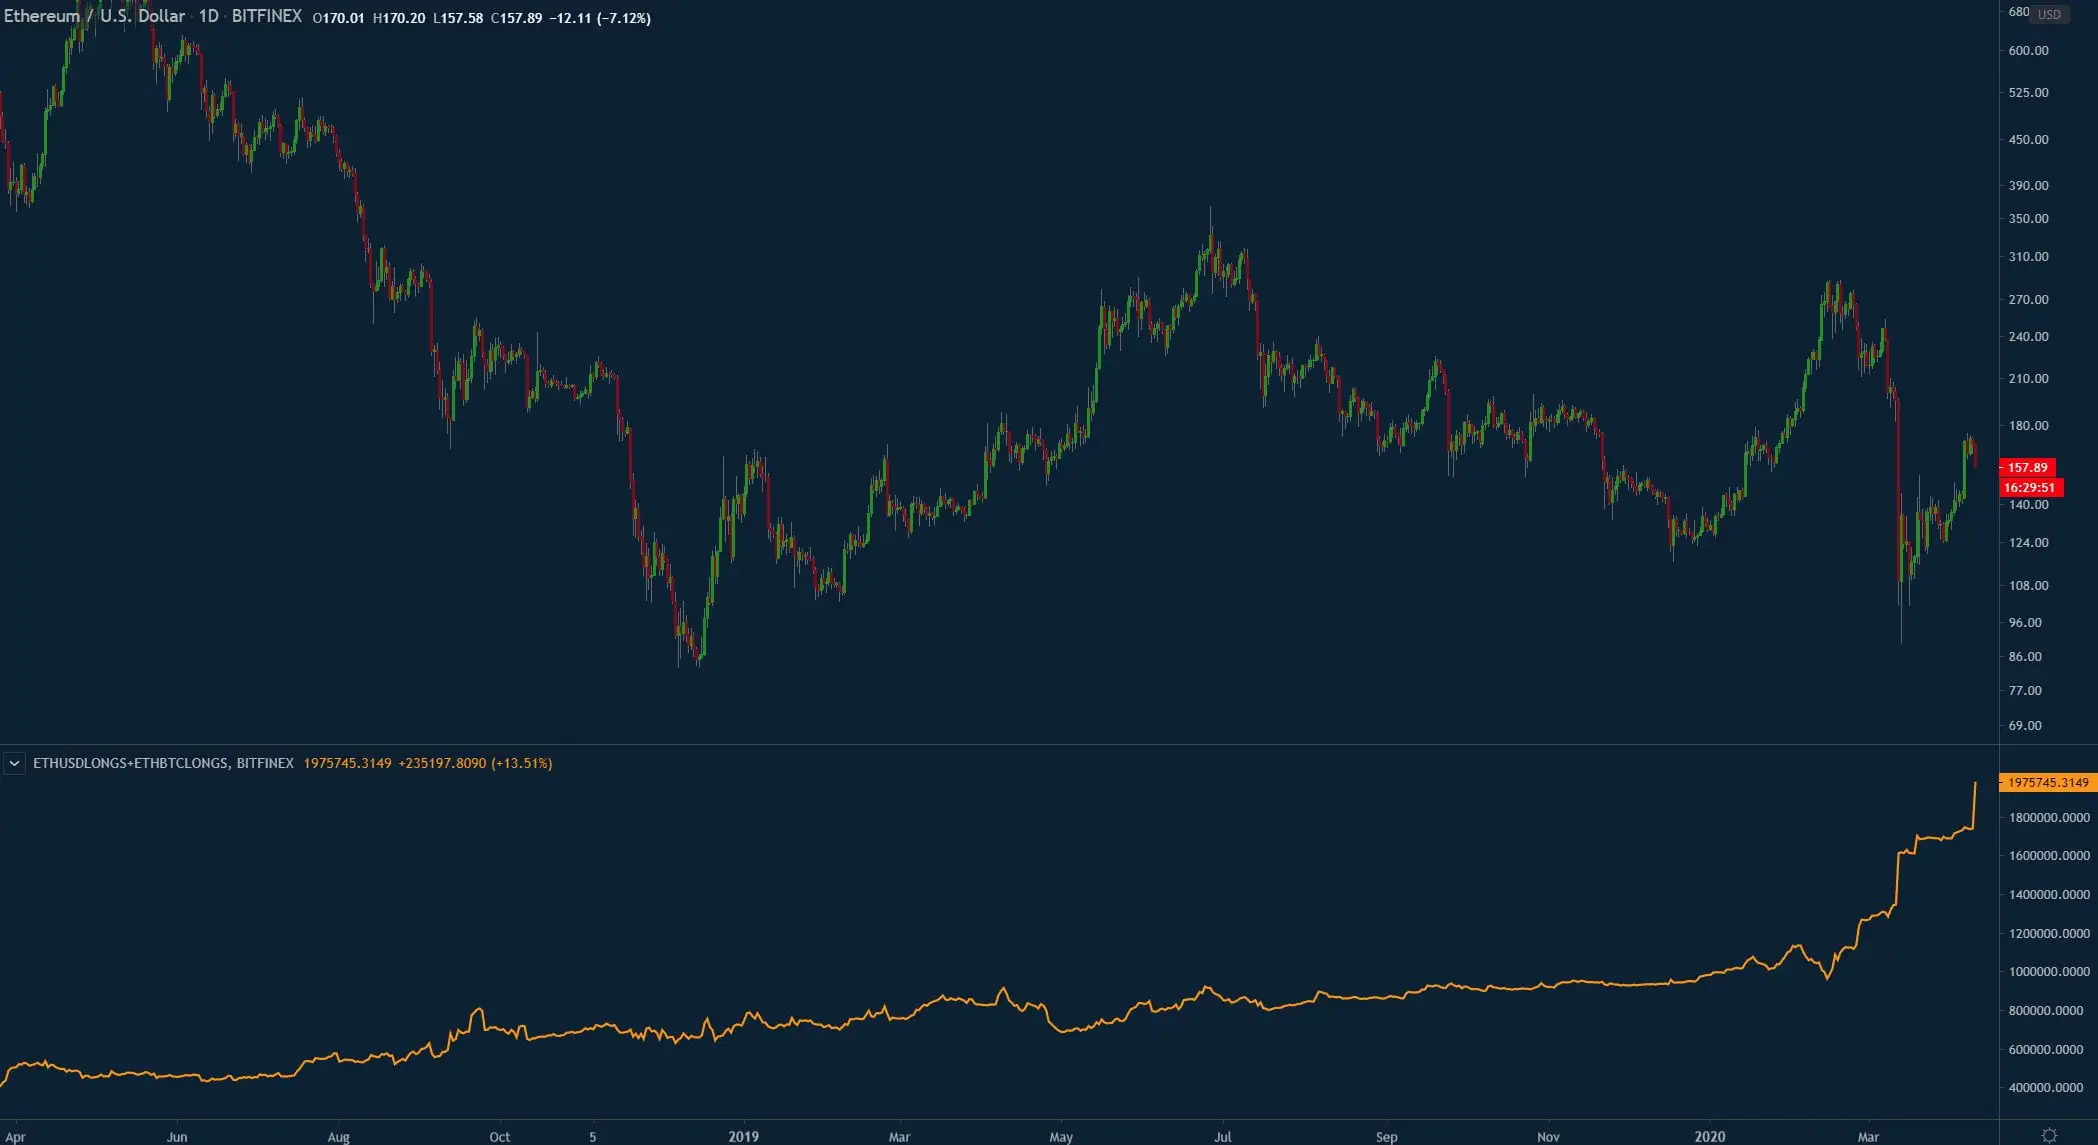Screen dimensions: 2098x1145
Task: Open the interval dropdown via 1D text
Action: click(210, 16)
